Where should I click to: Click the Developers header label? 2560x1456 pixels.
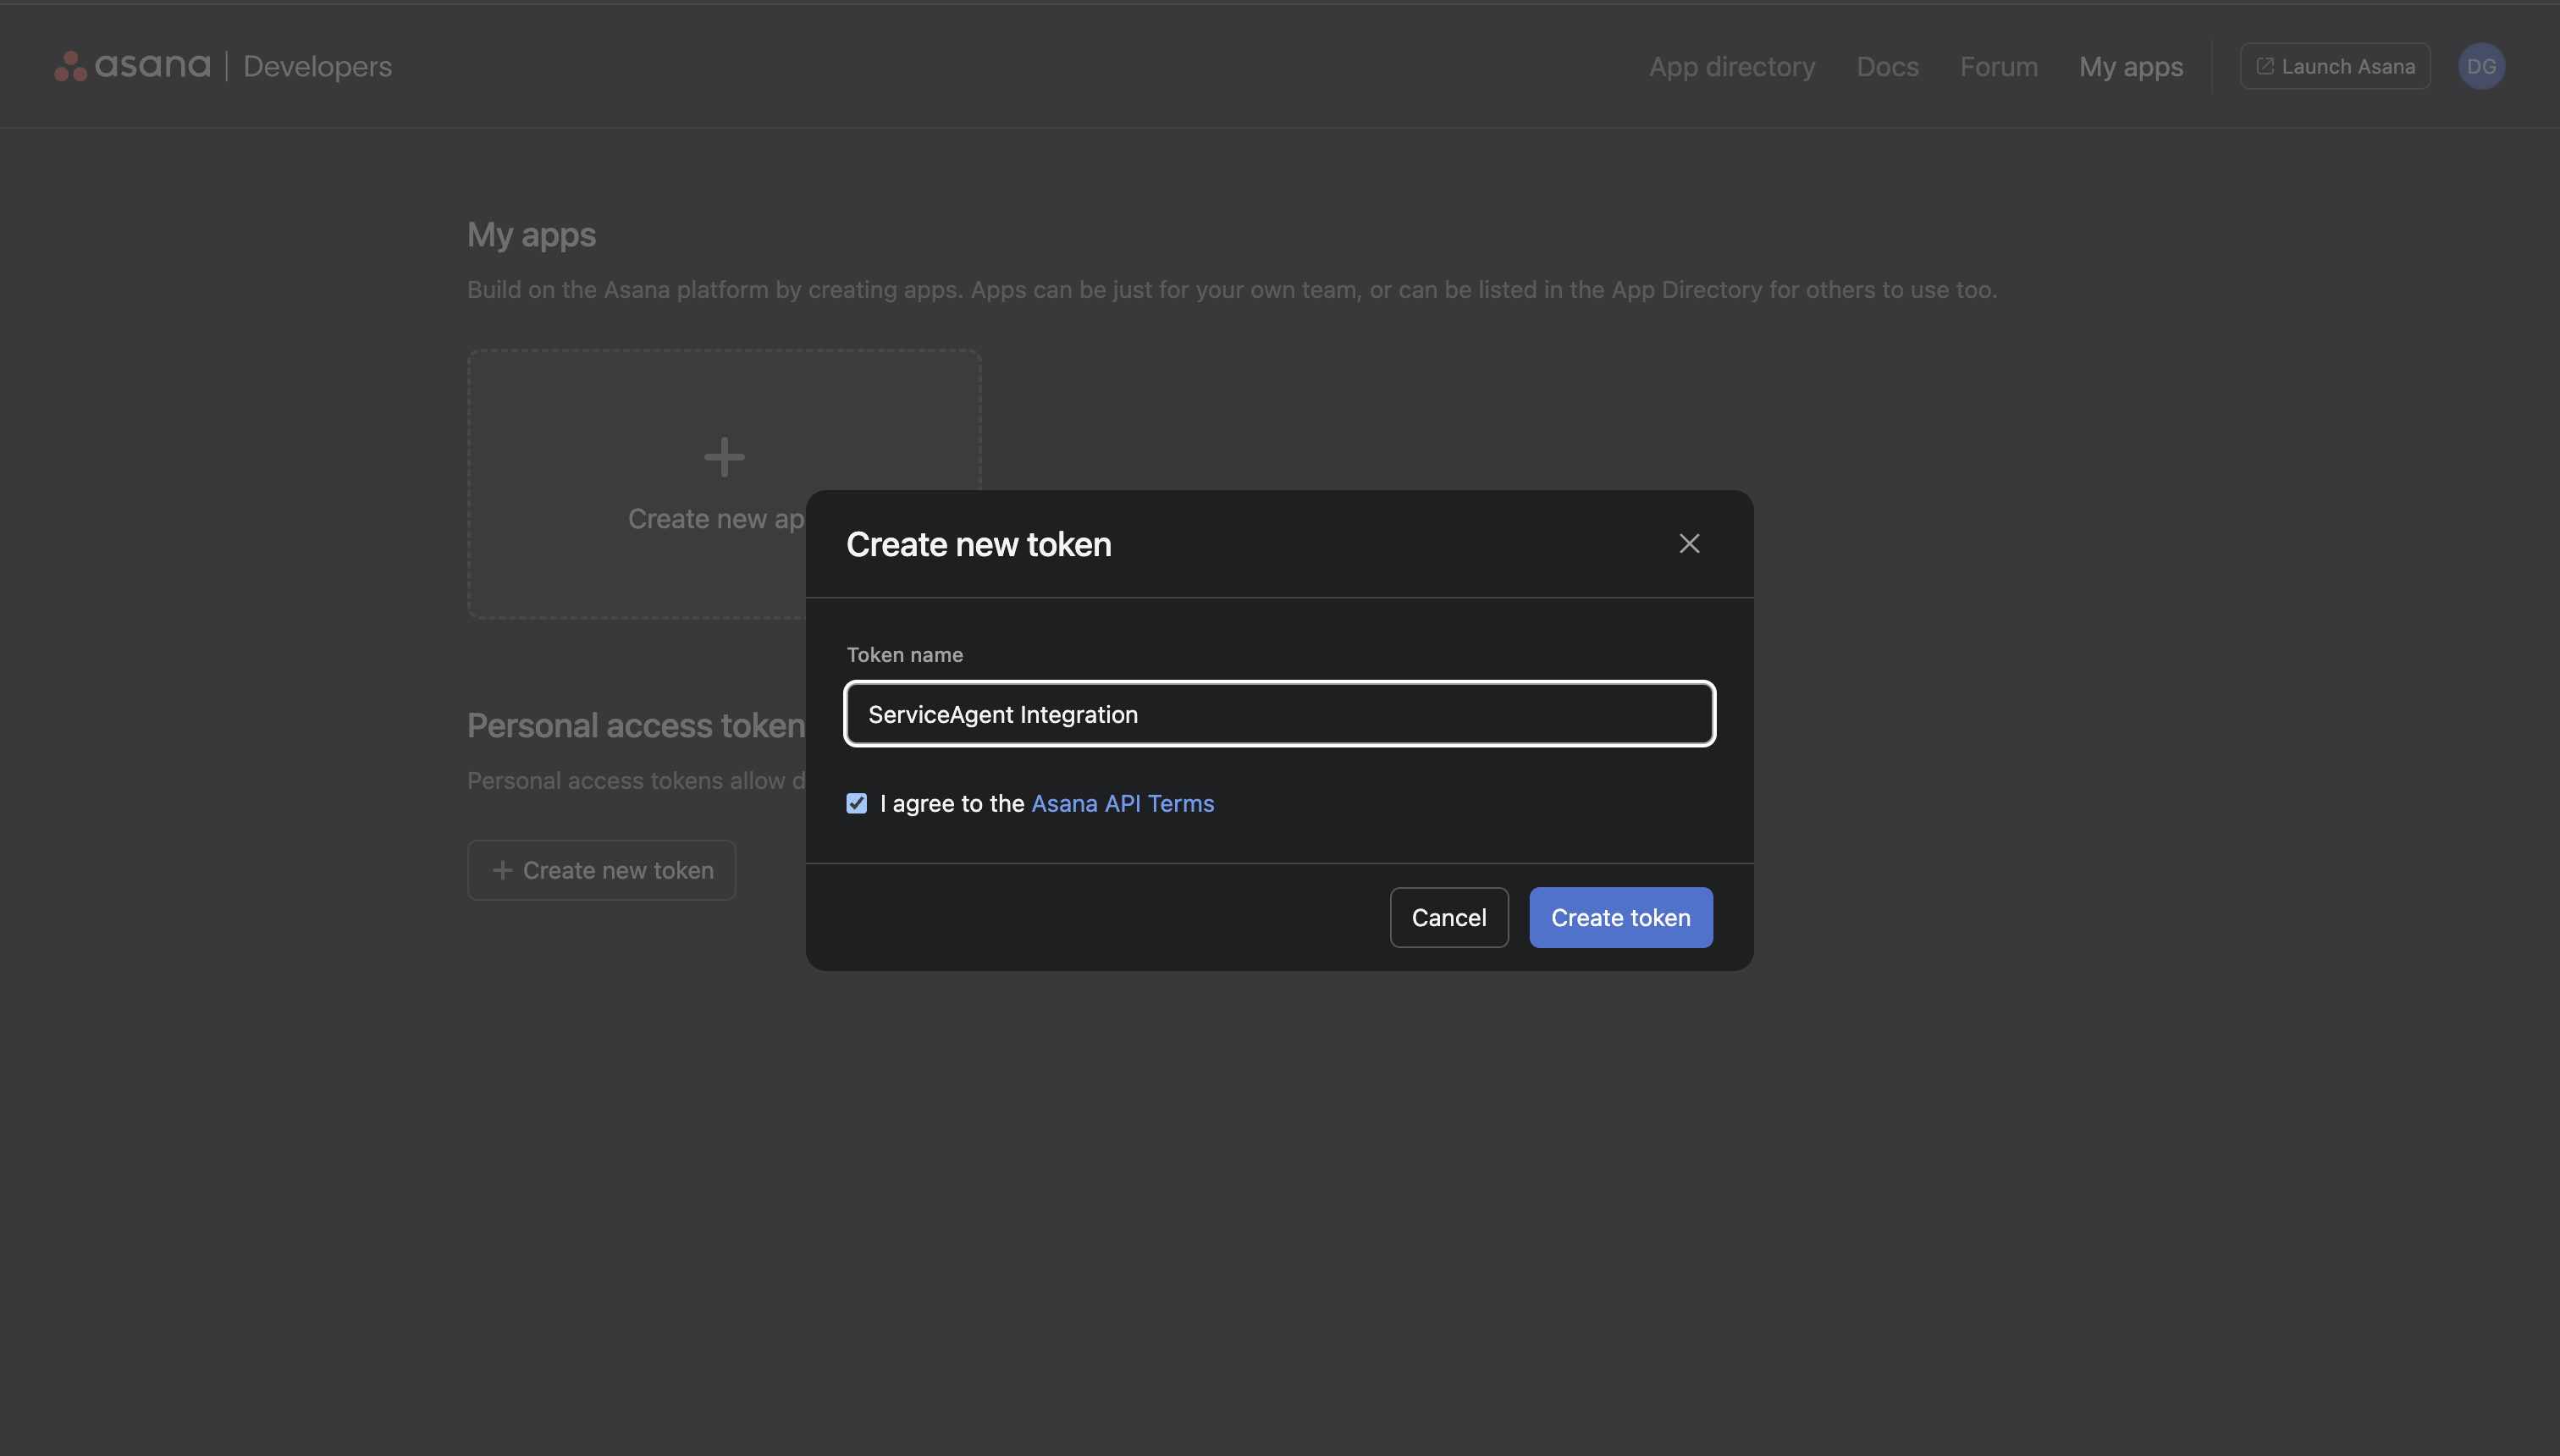pyautogui.click(x=317, y=66)
